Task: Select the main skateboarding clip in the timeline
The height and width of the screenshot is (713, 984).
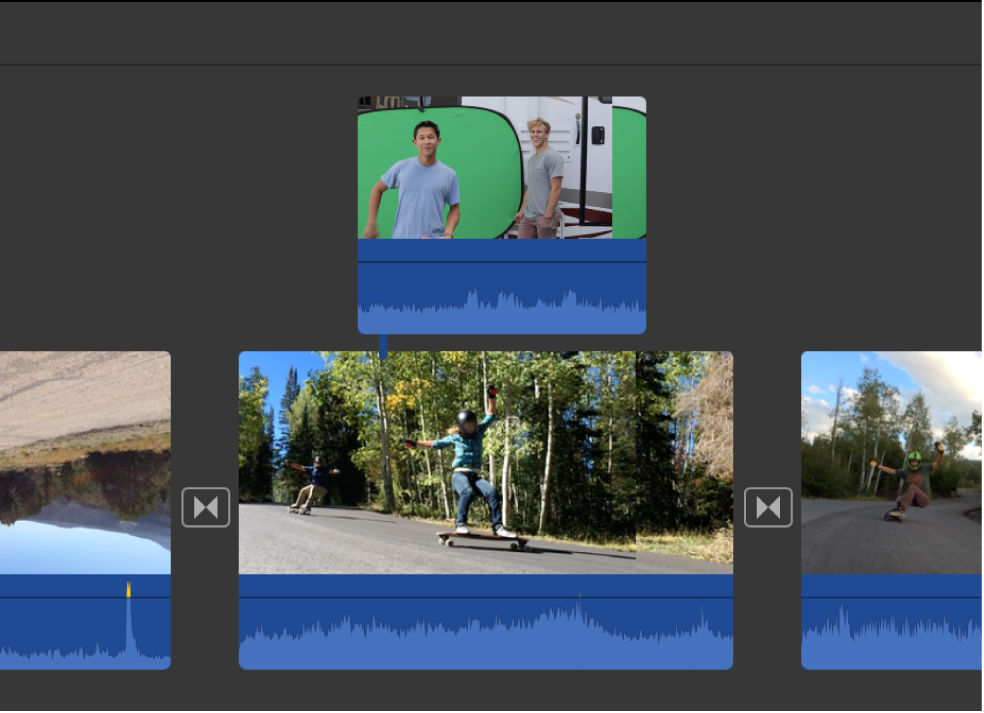Action: (x=486, y=462)
